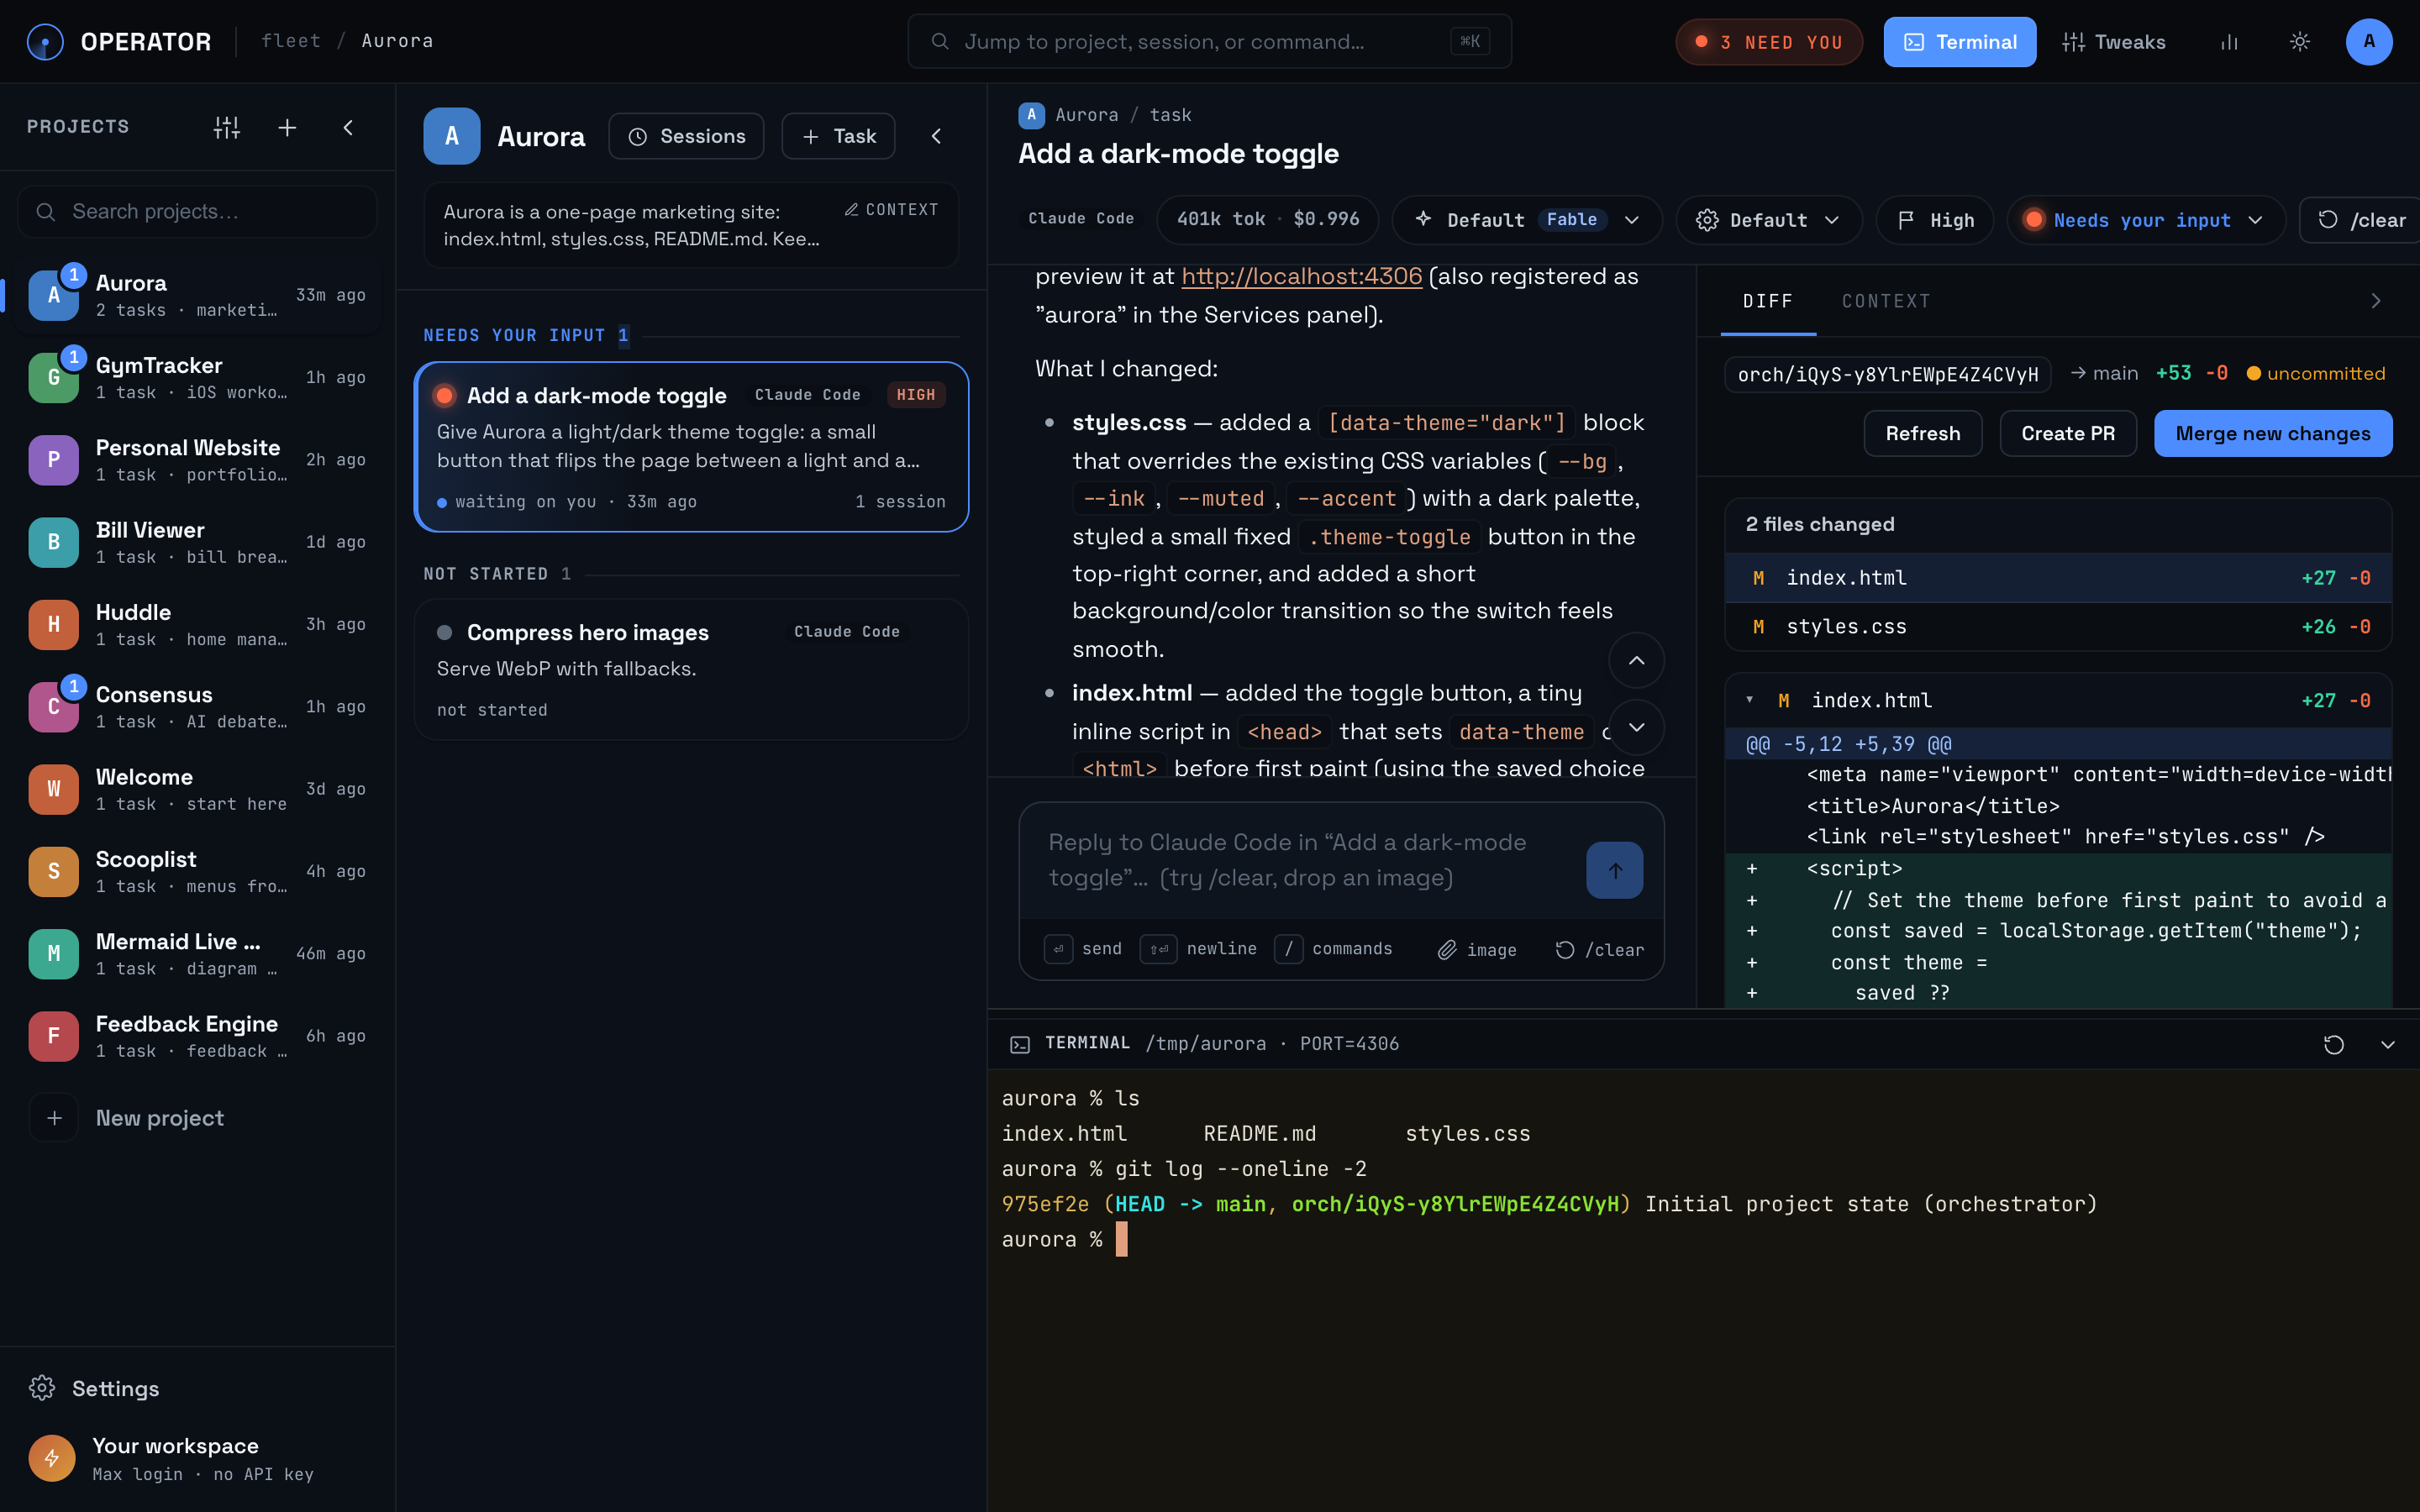Select the Feedback Engine project
The height and width of the screenshot is (1512, 2420).
click(197, 1036)
